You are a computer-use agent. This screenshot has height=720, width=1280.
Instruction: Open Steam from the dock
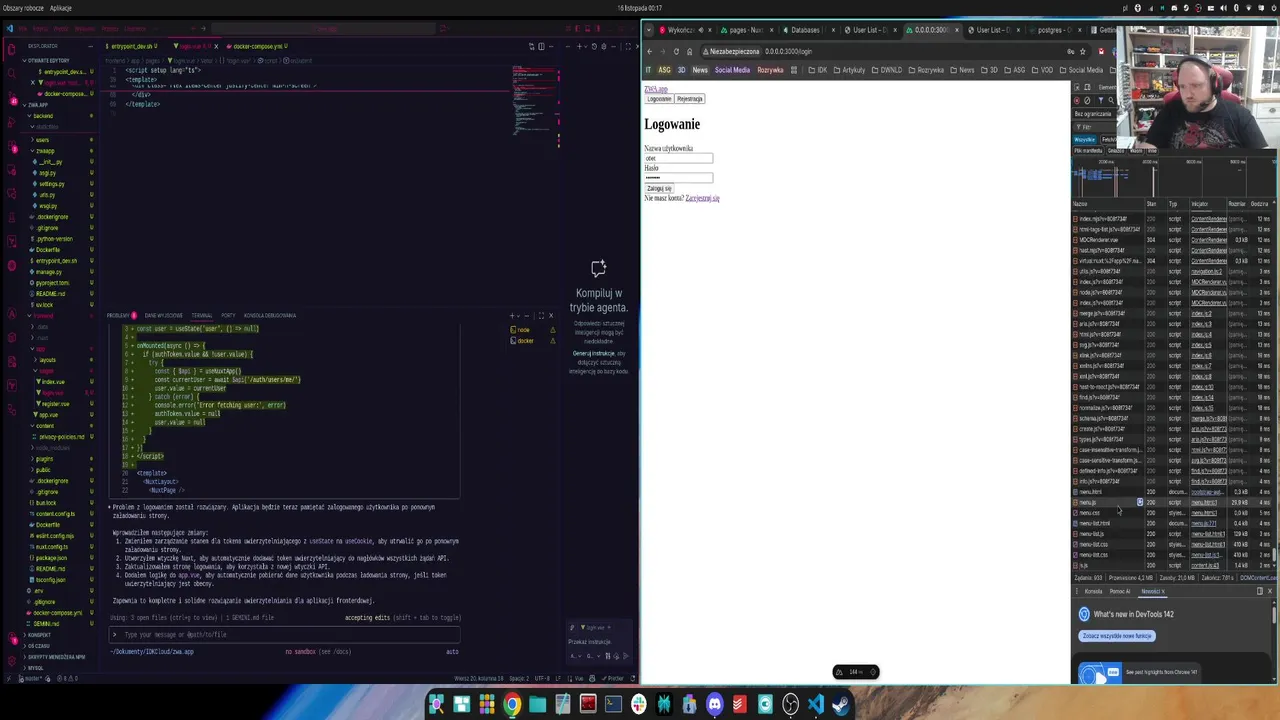(840, 704)
